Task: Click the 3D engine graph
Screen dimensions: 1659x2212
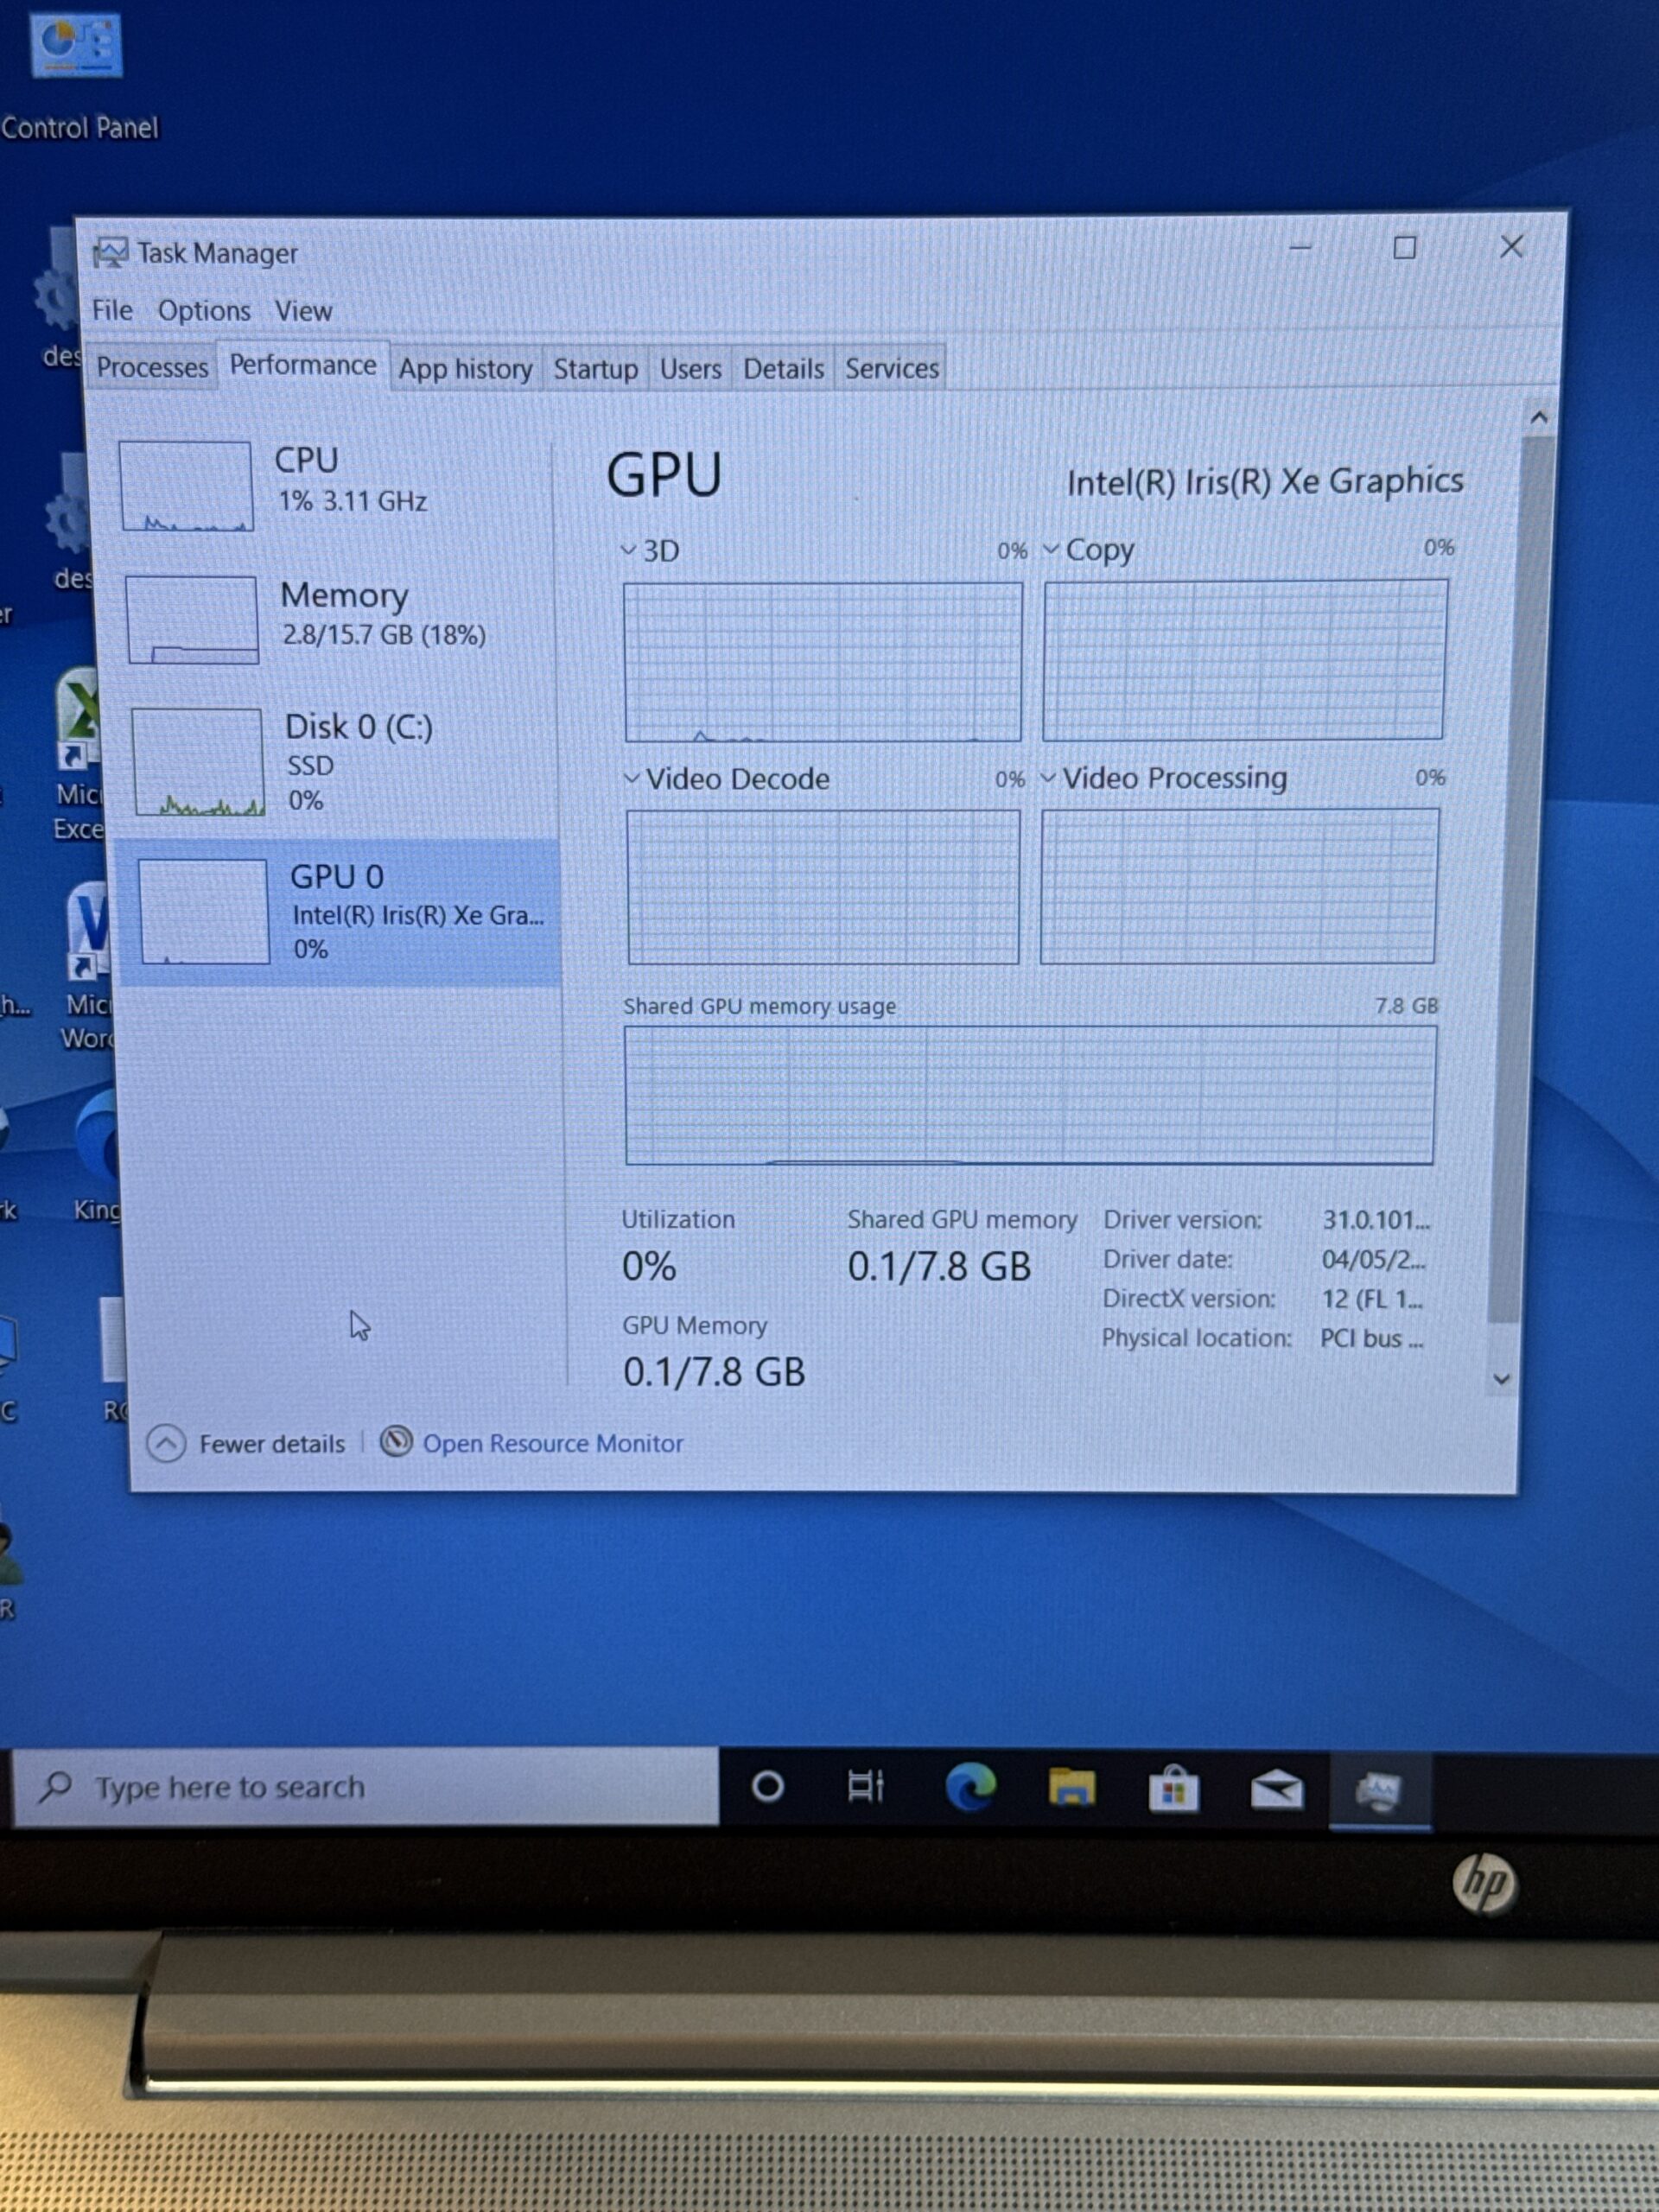Action: (x=823, y=662)
